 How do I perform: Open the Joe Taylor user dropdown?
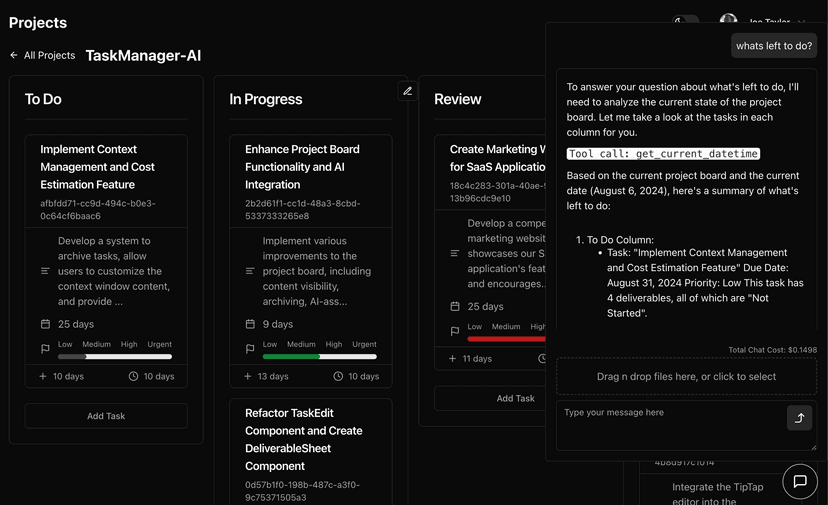pyautogui.click(x=801, y=21)
